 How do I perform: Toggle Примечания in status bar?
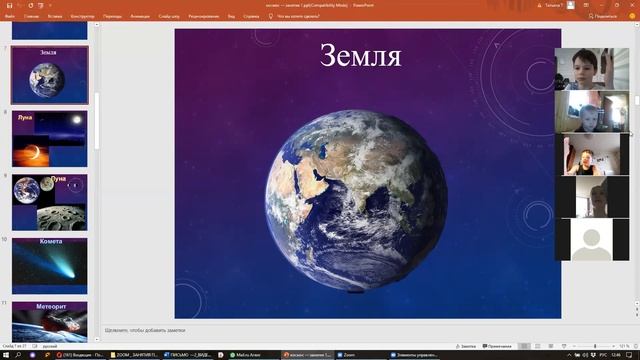[497, 346]
